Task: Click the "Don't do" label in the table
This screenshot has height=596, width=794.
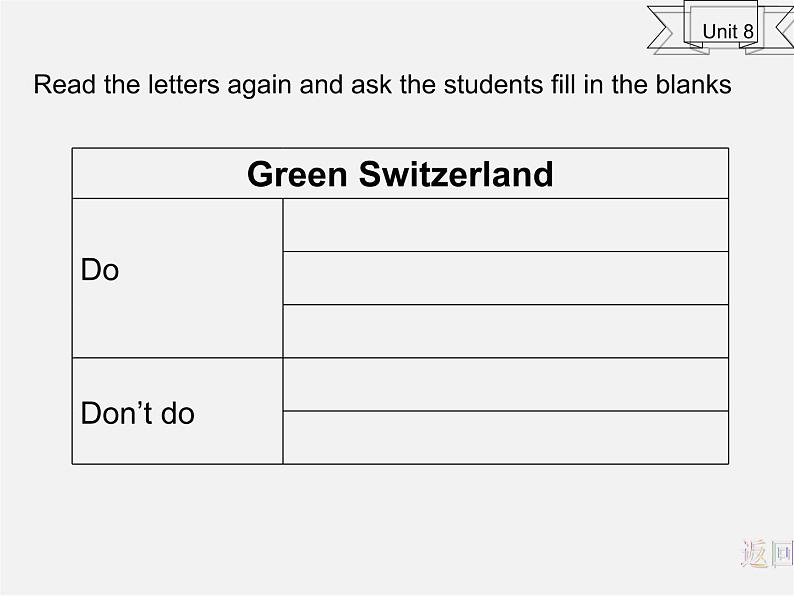Action: tap(137, 413)
